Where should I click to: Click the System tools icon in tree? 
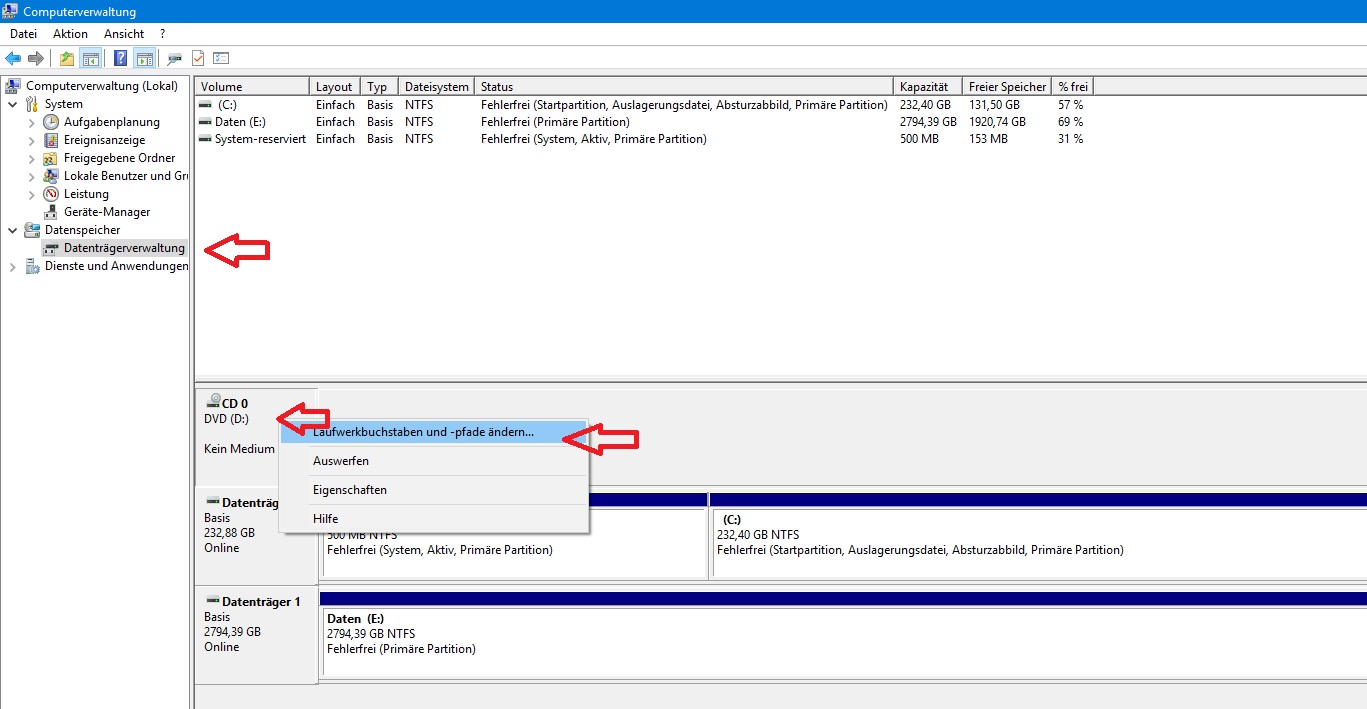[32, 104]
